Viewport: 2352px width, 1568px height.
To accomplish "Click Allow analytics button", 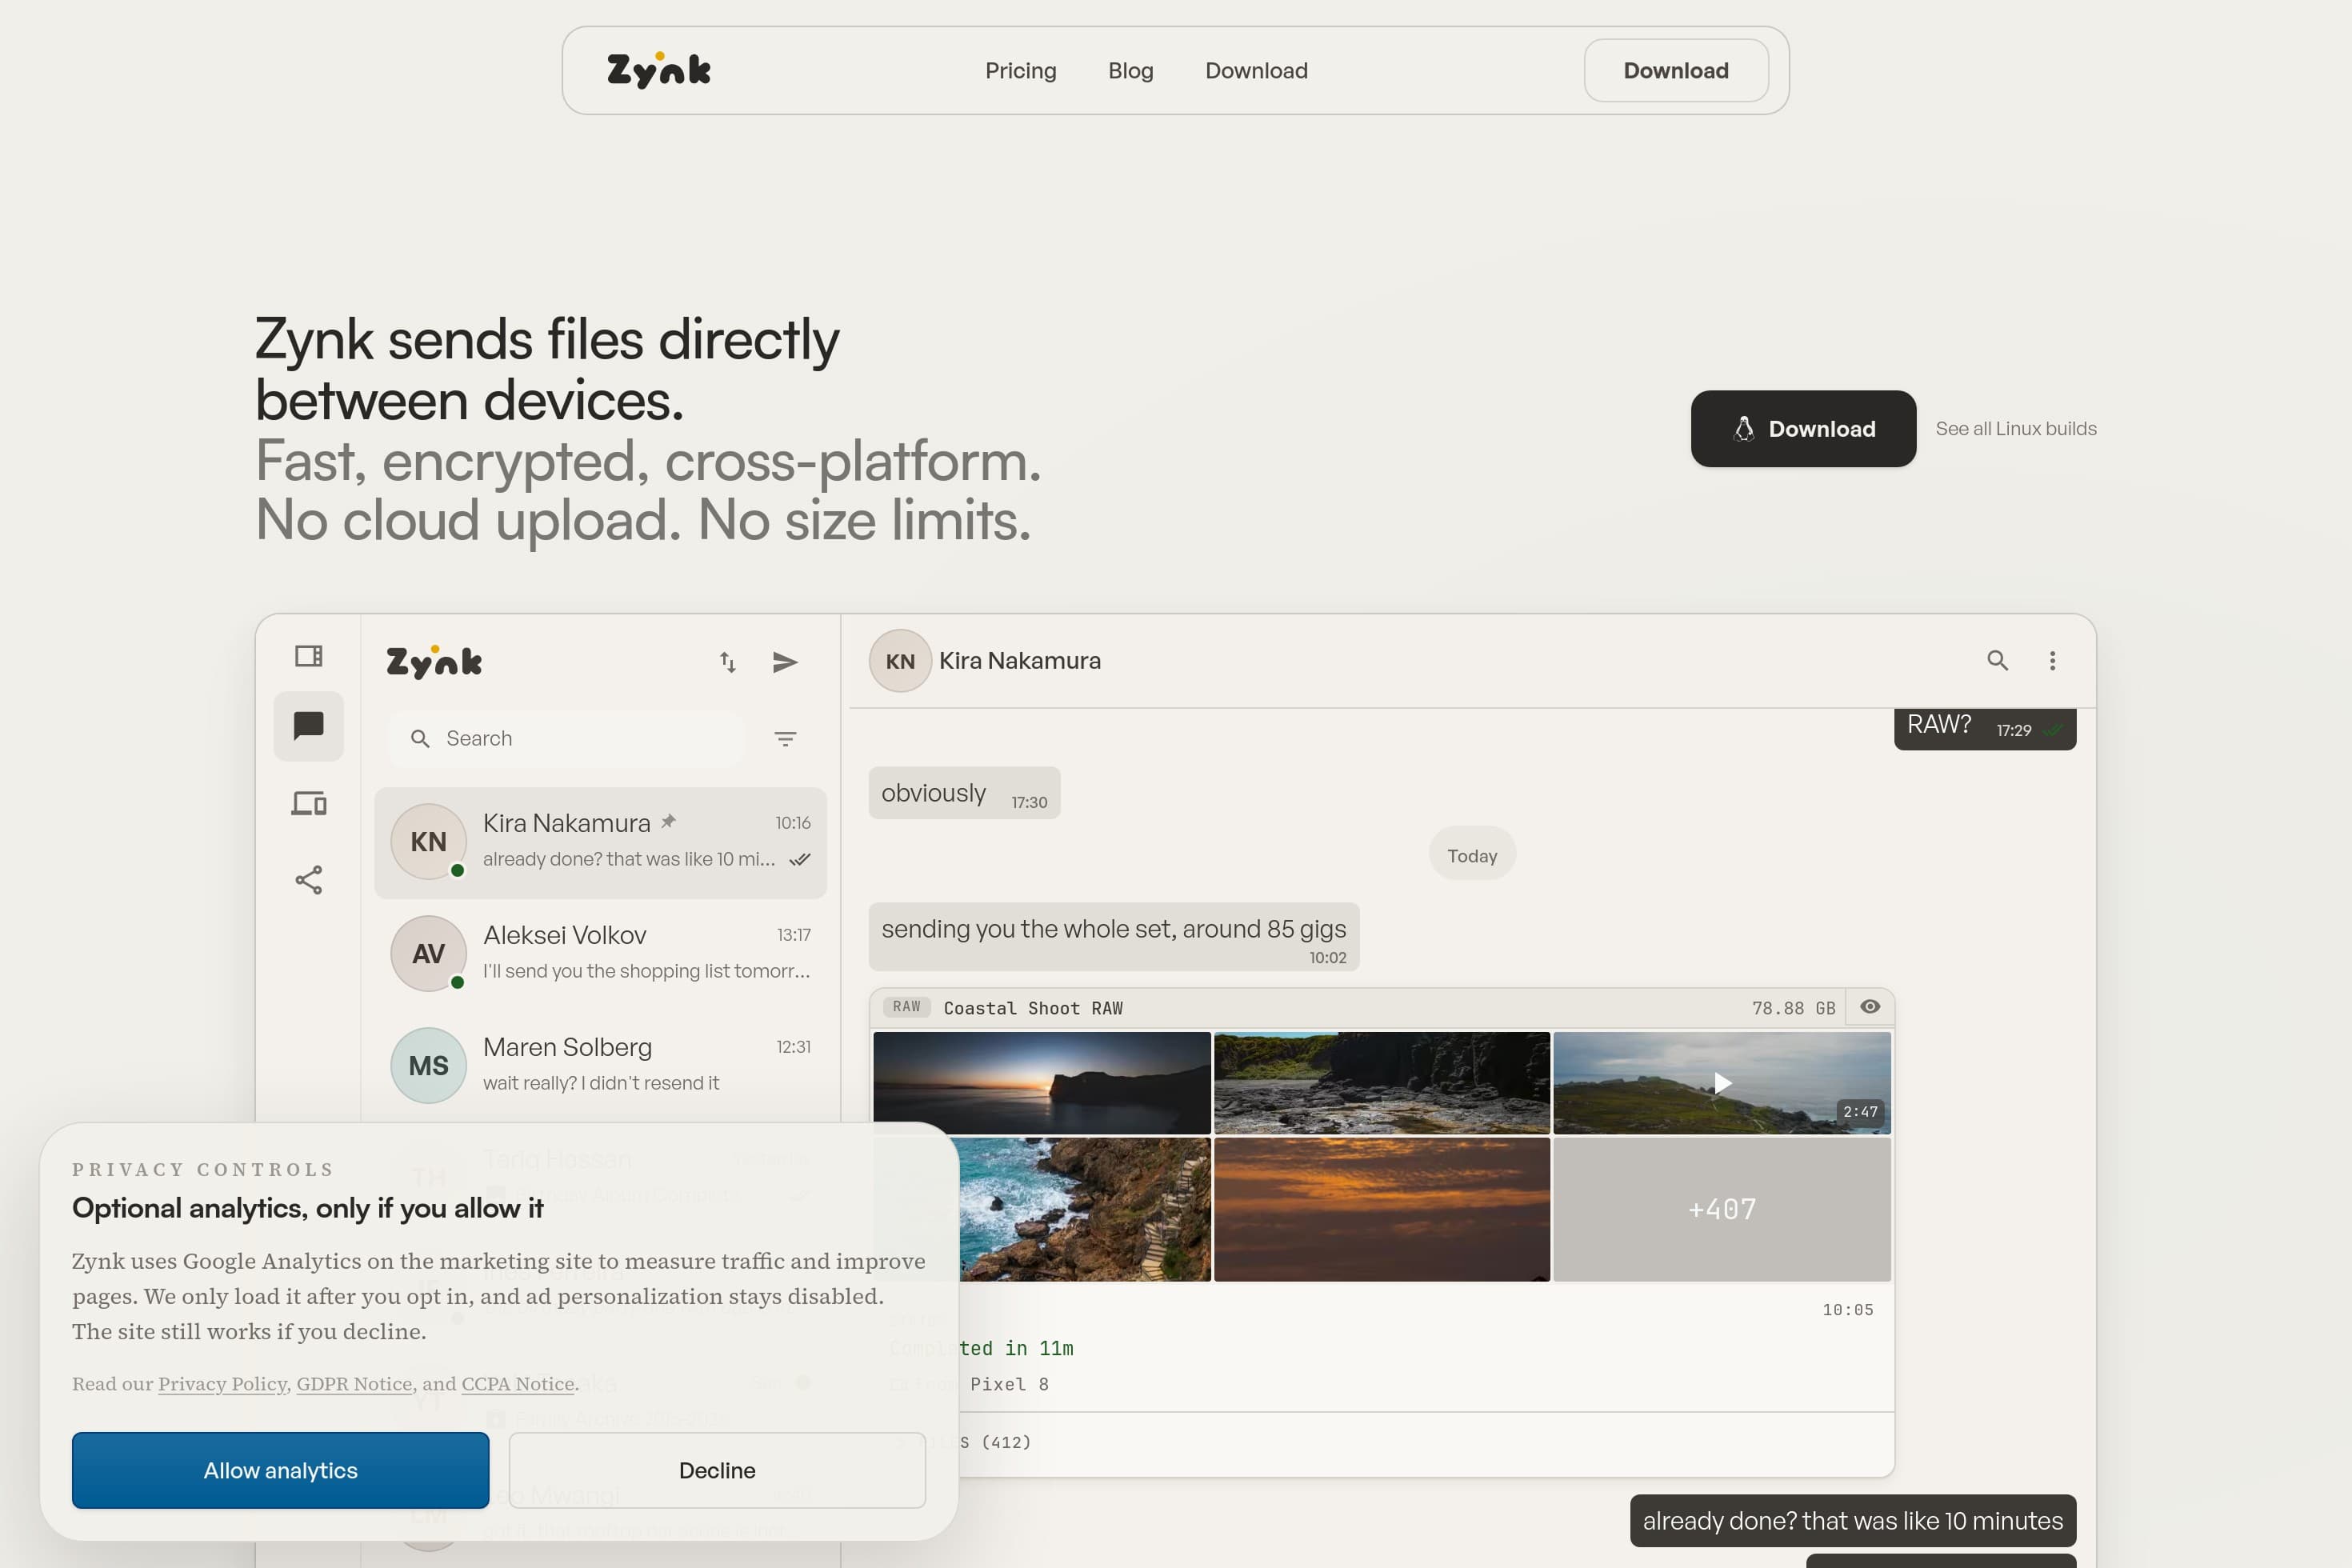I will click(280, 1470).
